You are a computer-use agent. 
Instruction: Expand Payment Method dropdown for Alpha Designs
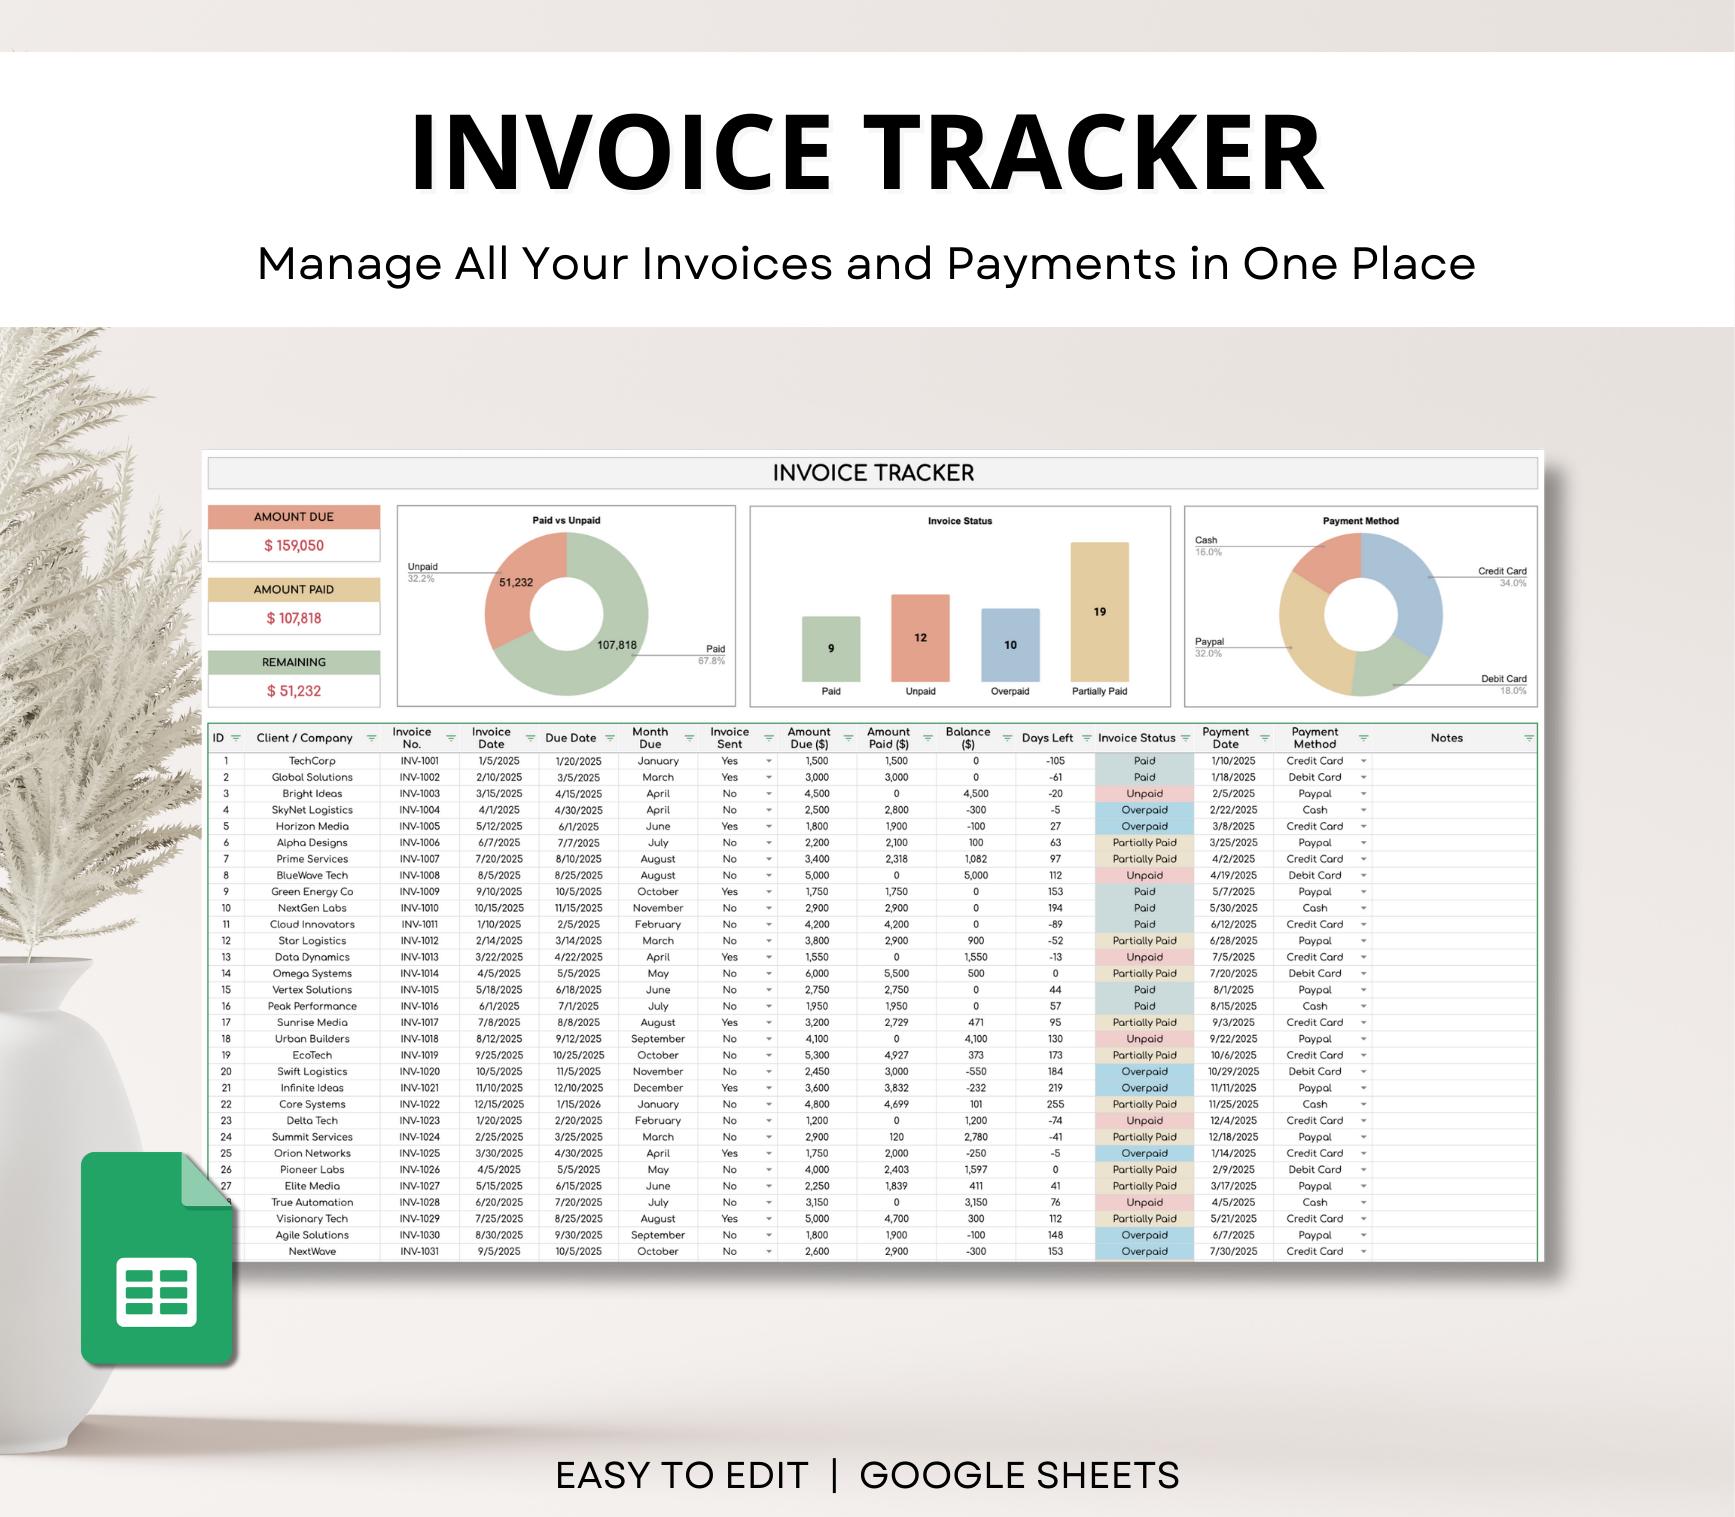(1364, 842)
